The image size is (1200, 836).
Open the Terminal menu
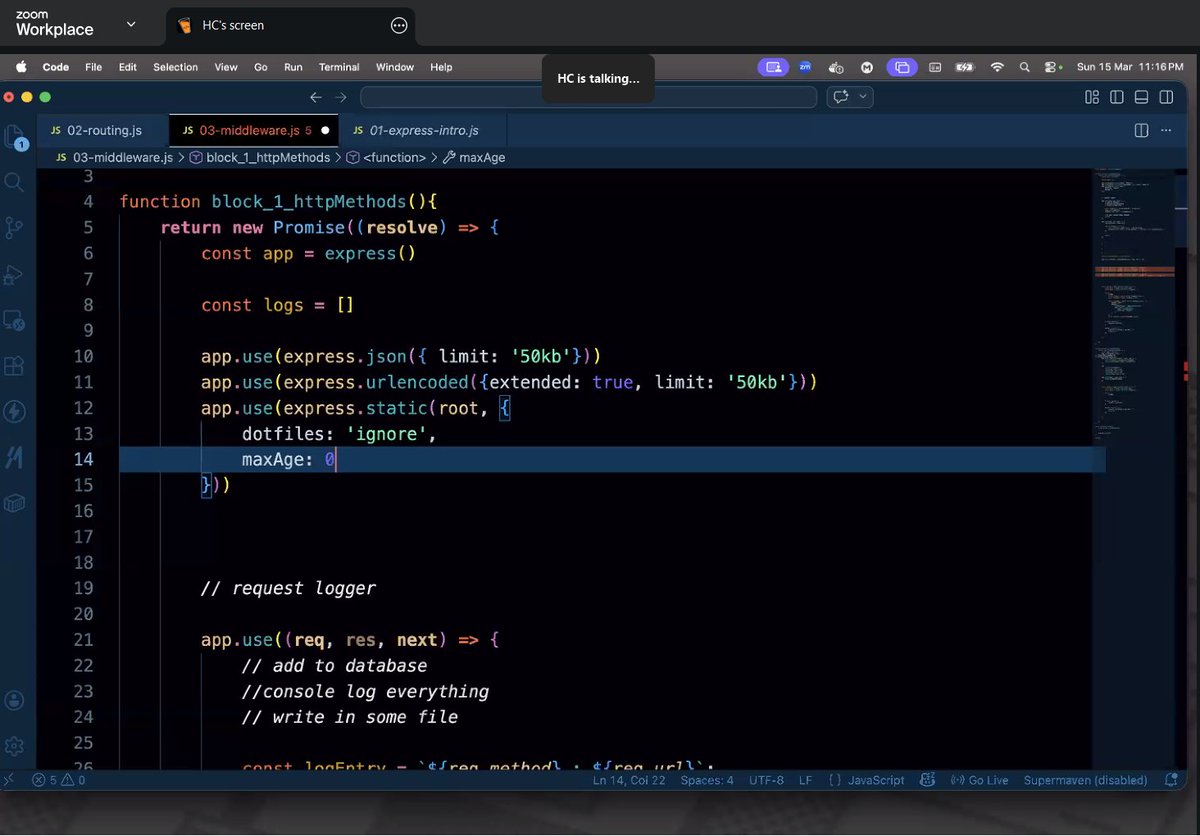(338, 67)
